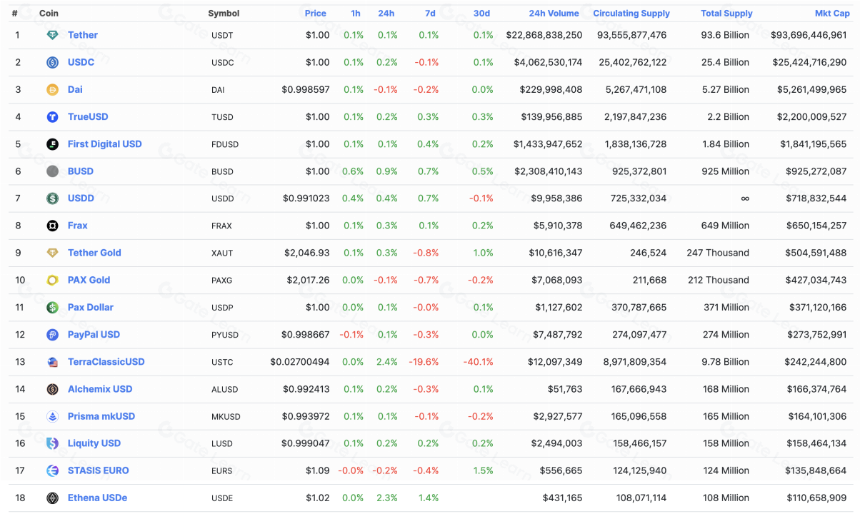This screenshot has height=514, width=860.
Task: Click the Coin column header
Action: (49, 13)
